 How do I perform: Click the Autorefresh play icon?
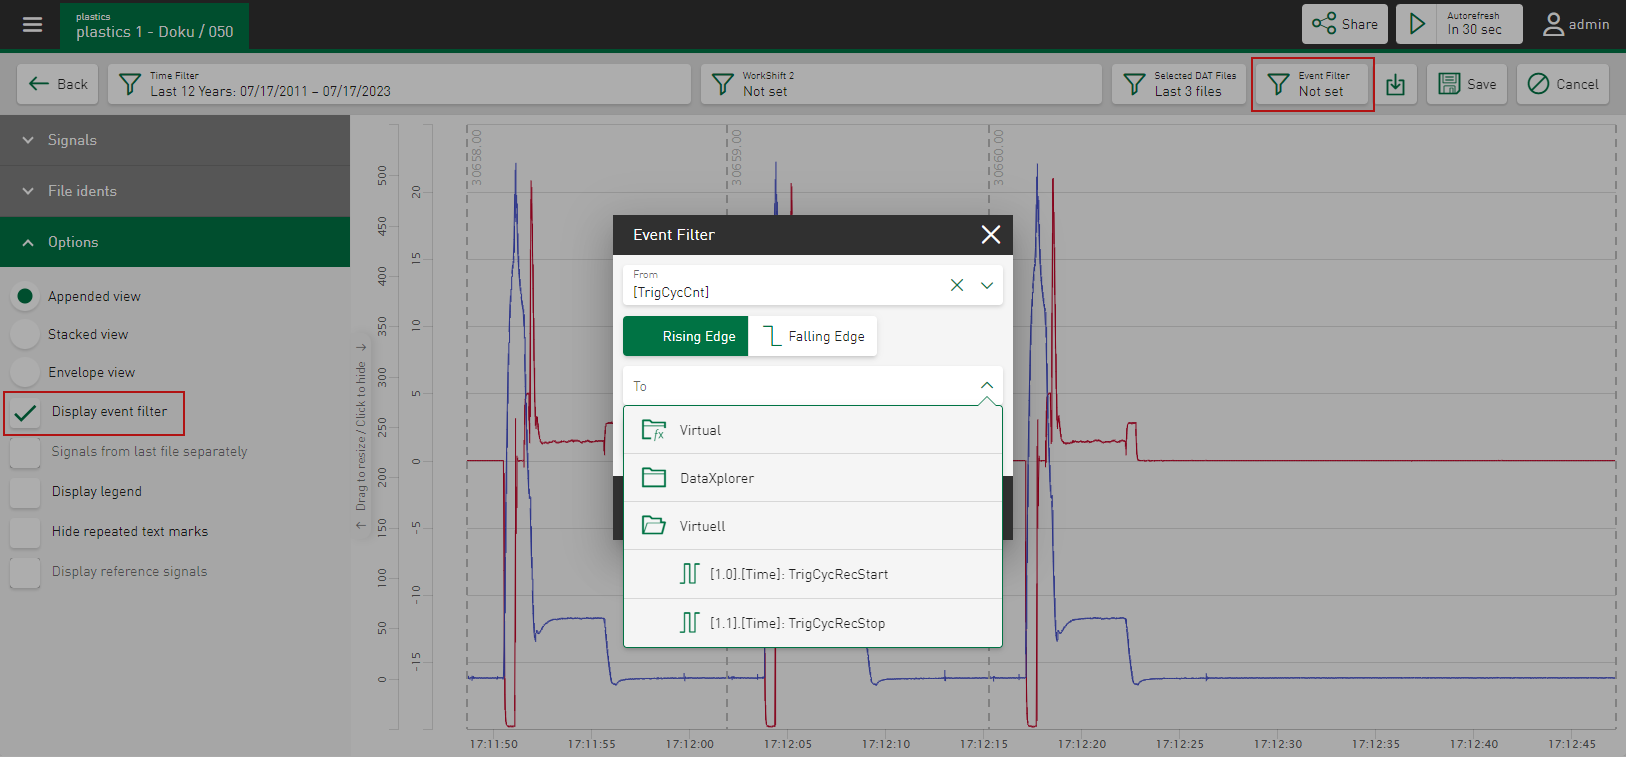click(x=1417, y=24)
